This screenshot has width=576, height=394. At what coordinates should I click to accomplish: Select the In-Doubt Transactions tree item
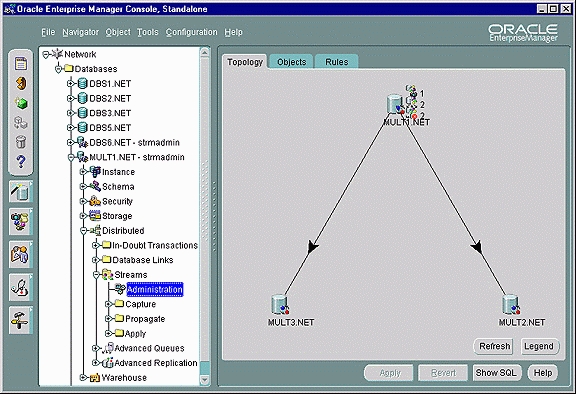(155, 245)
